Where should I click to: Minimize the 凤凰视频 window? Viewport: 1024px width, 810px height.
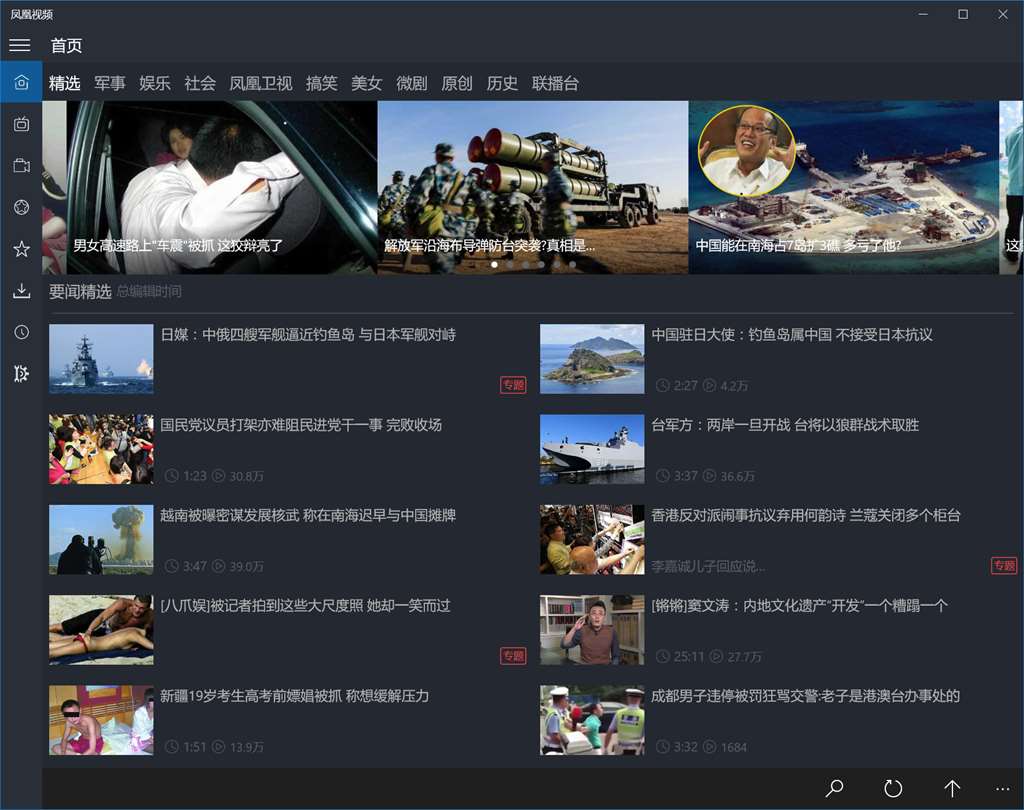(x=923, y=14)
